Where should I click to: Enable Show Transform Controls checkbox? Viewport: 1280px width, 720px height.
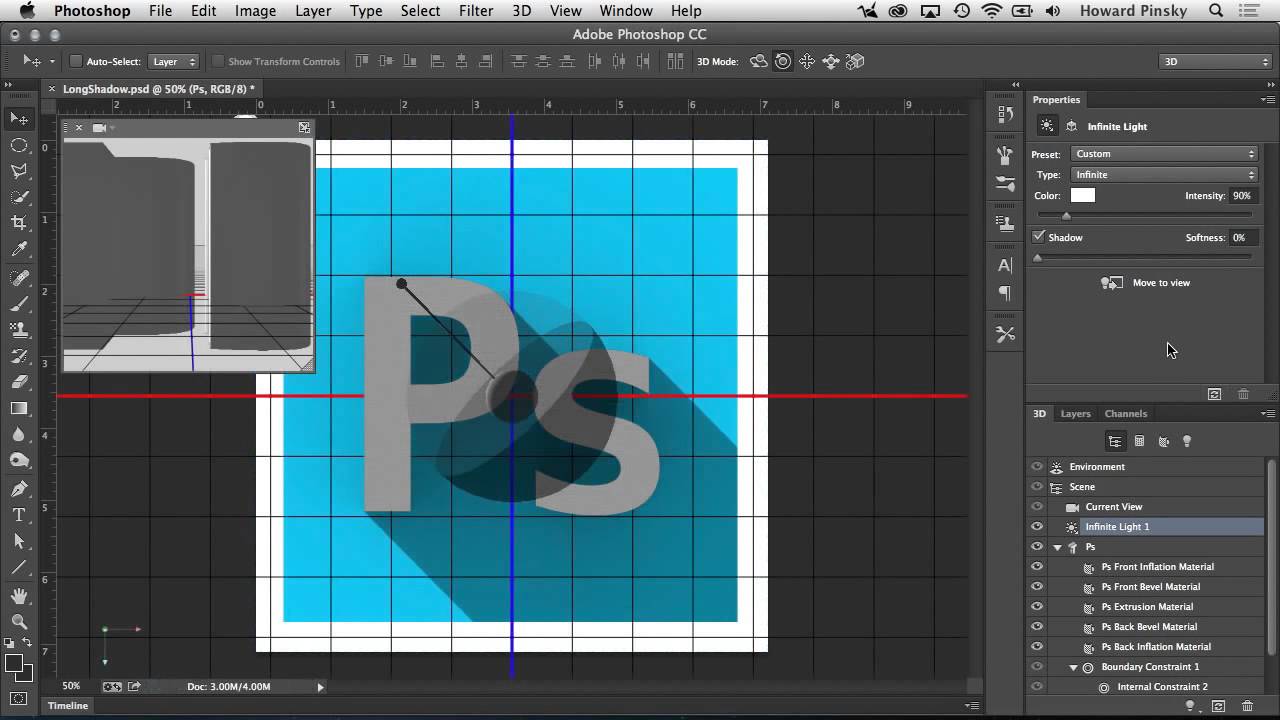coord(217,61)
